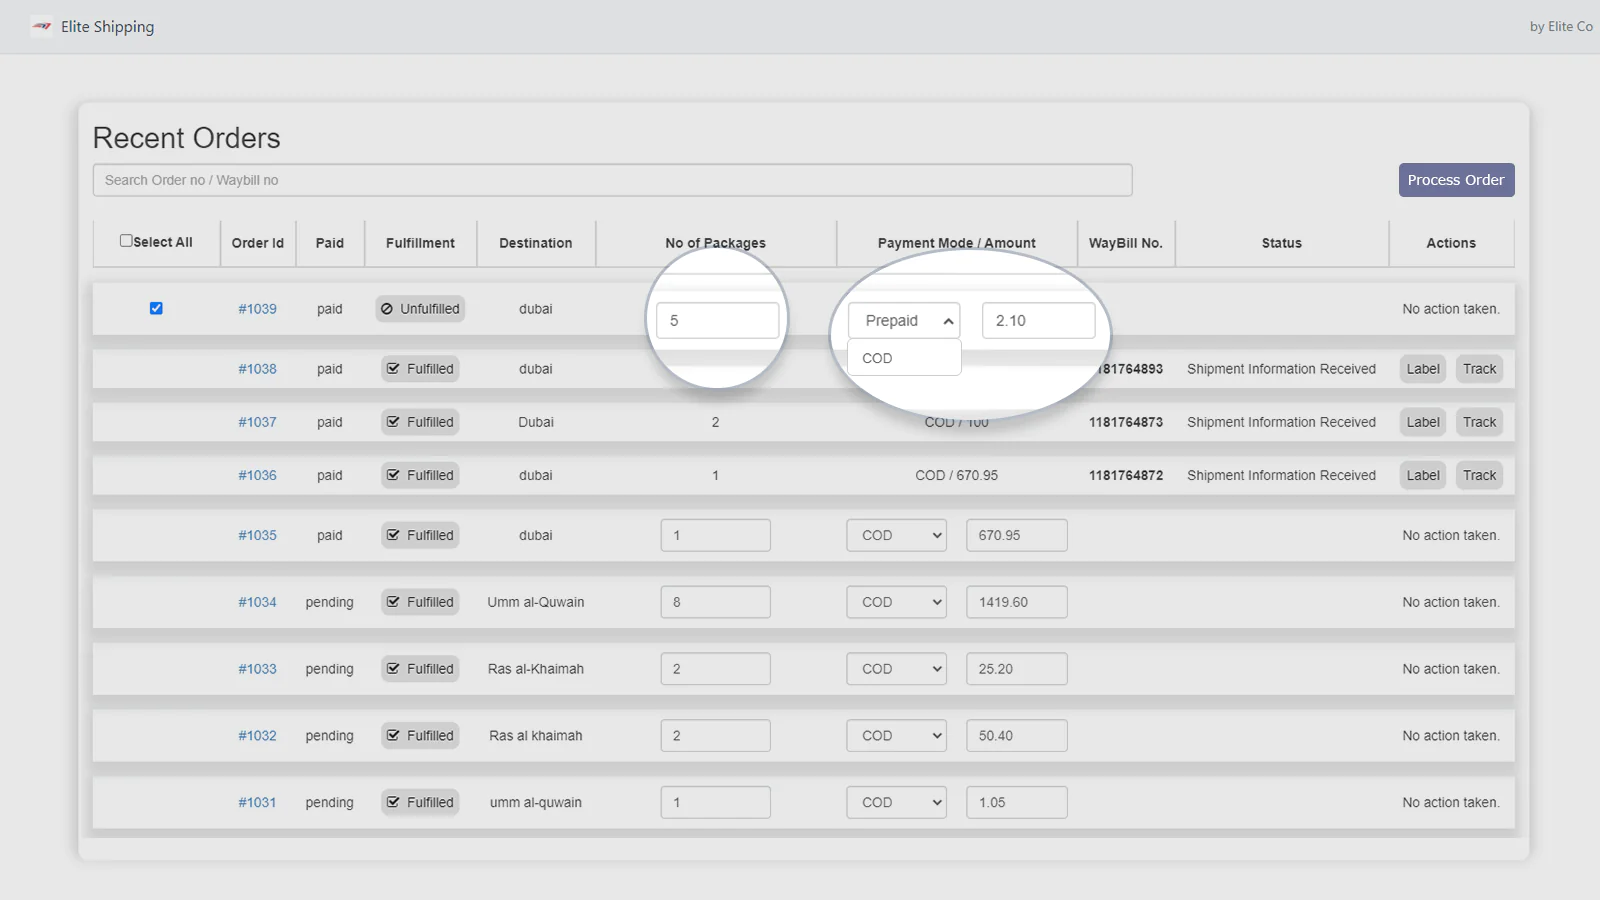Expand payment mode dropdown for order #1034
Screen dimensions: 1600x900
pos(896,602)
